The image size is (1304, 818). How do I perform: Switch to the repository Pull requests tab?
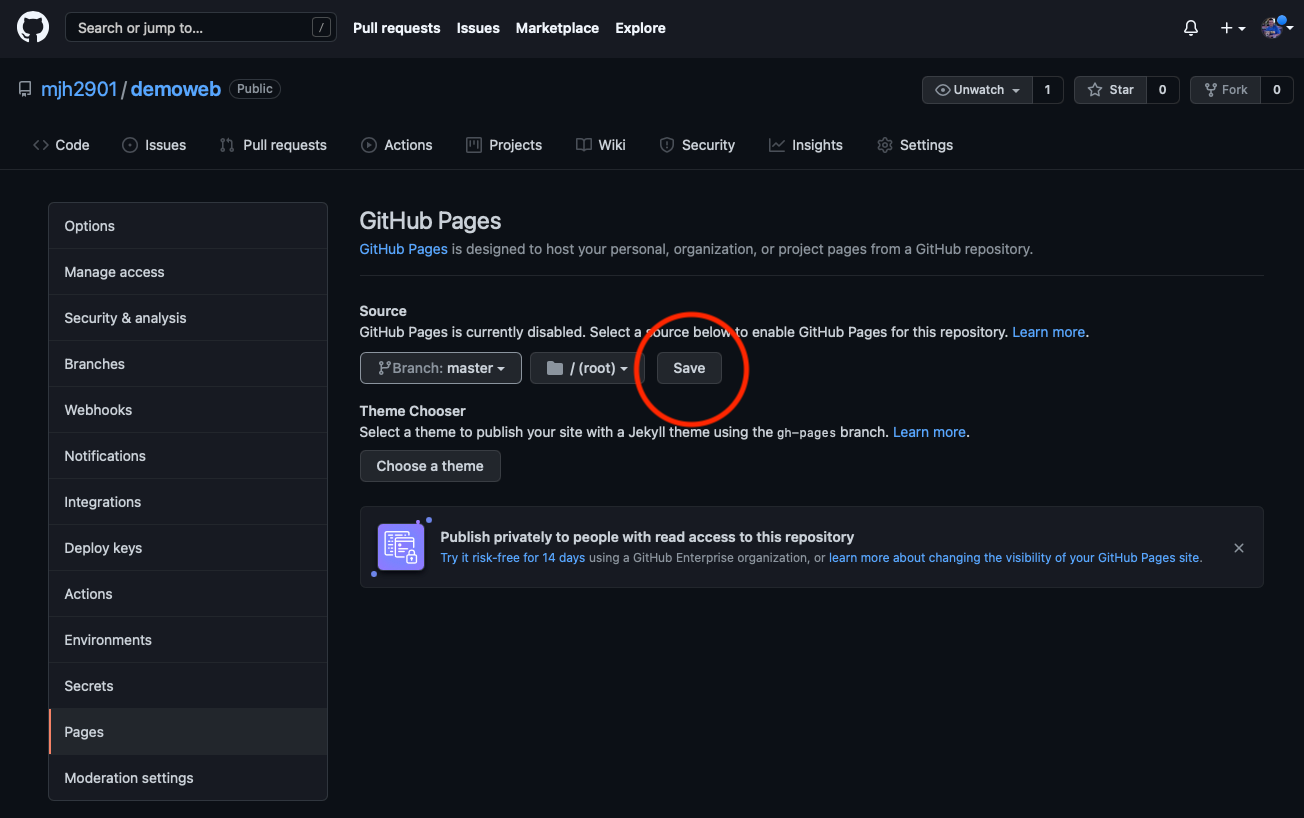(x=273, y=145)
